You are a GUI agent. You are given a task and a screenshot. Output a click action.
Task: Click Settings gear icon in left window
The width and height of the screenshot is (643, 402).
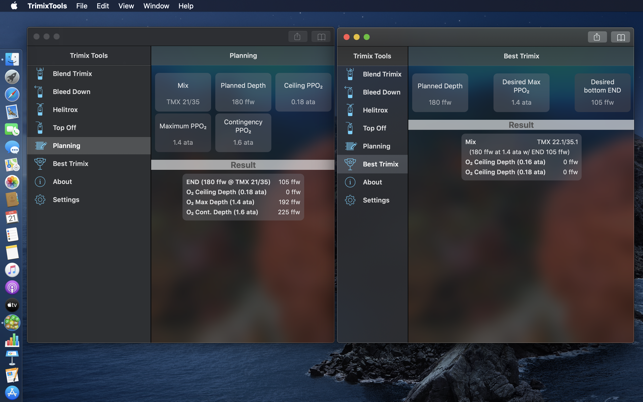40,200
